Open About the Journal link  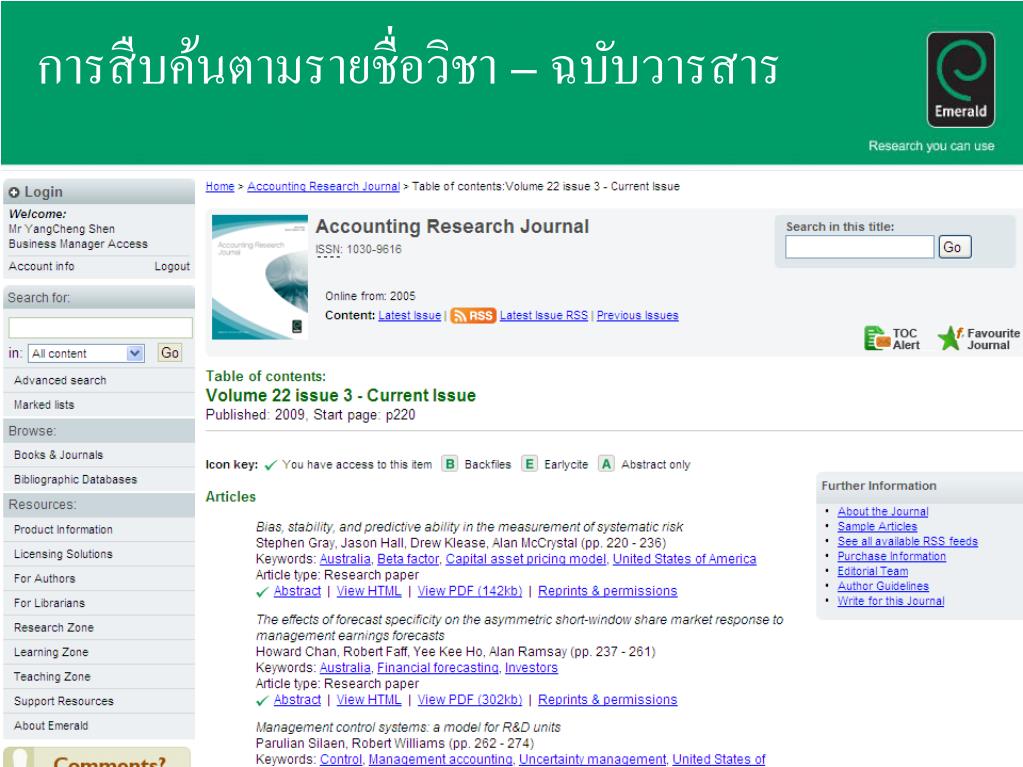tap(883, 512)
